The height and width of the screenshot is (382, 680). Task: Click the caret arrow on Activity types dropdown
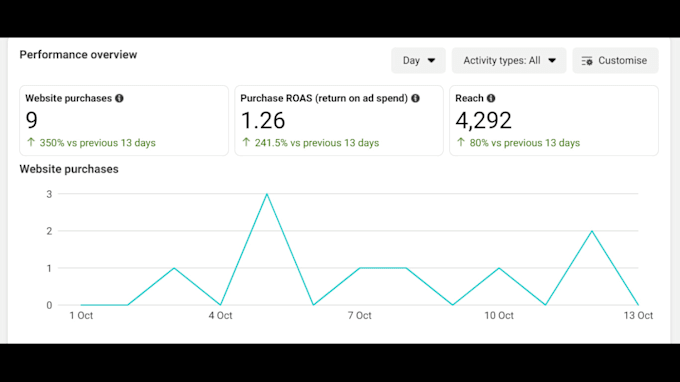[552, 61]
